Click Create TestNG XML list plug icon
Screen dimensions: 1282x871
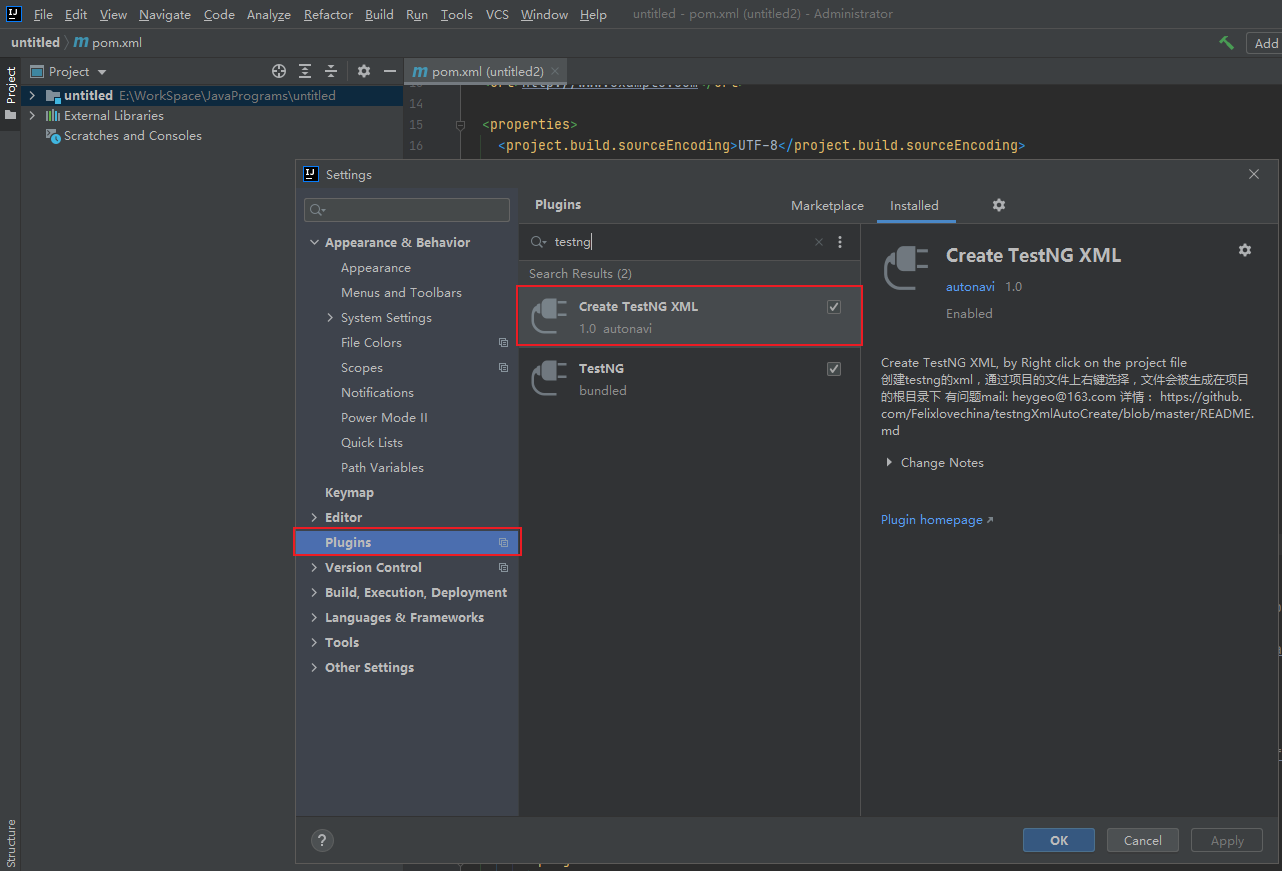point(548,317)
